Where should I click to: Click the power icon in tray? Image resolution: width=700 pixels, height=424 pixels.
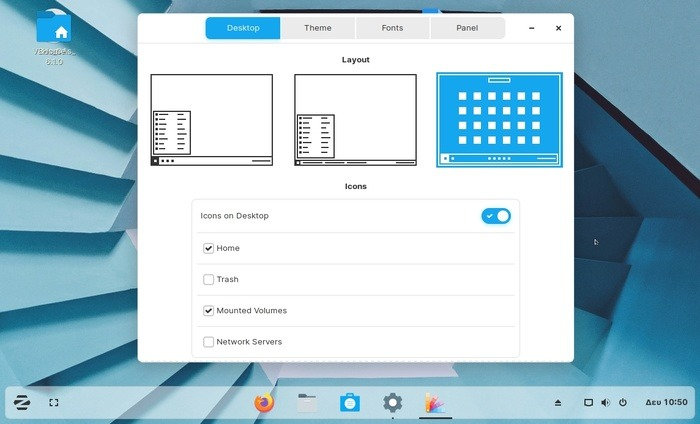(623, 403)
